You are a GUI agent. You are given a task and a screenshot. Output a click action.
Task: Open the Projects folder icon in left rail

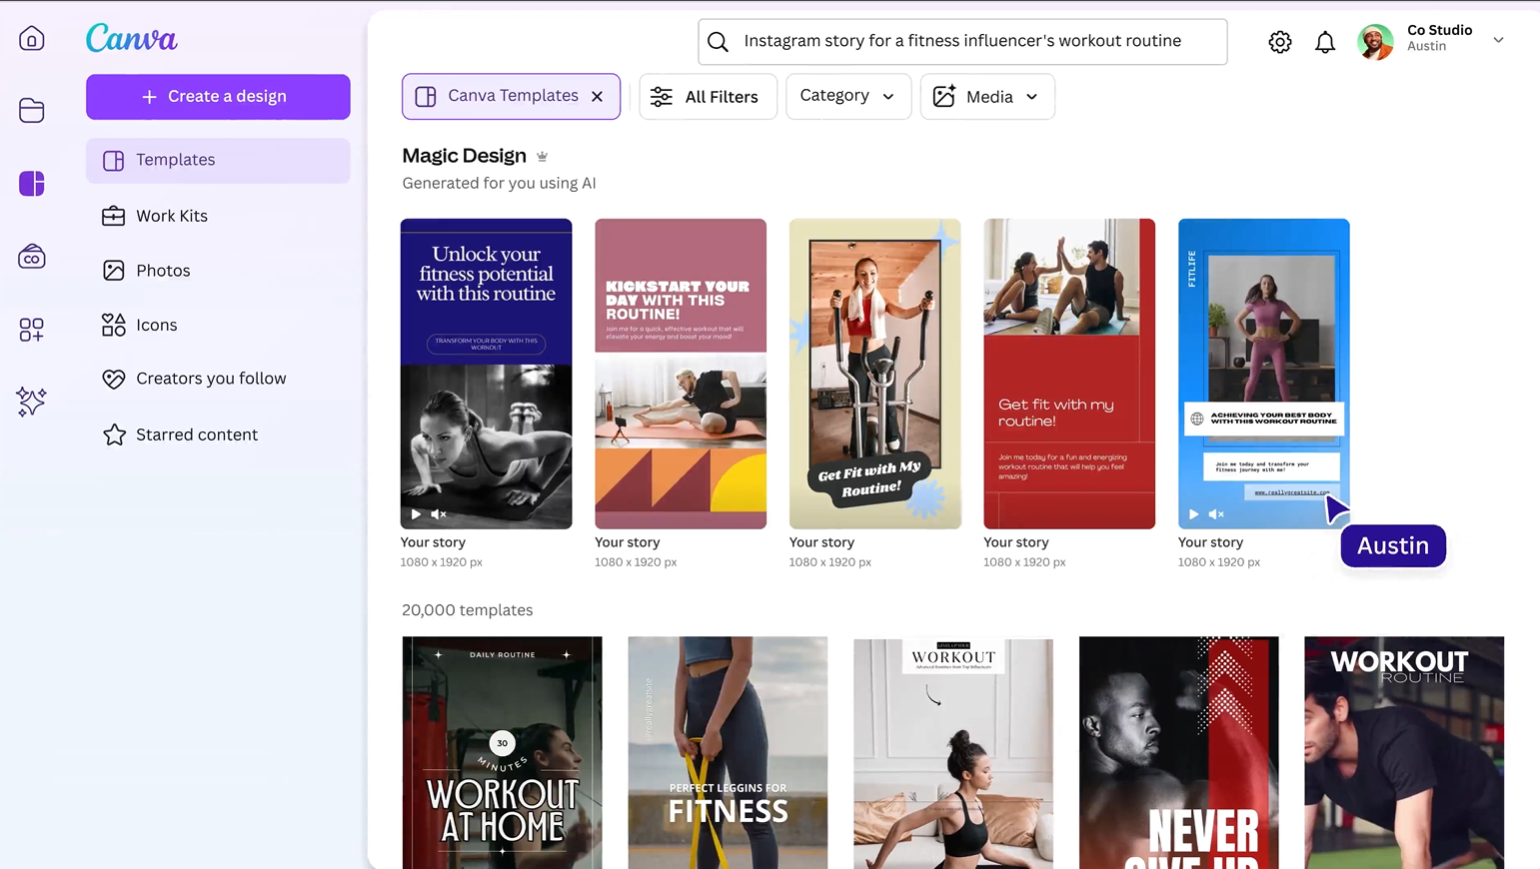32,110
